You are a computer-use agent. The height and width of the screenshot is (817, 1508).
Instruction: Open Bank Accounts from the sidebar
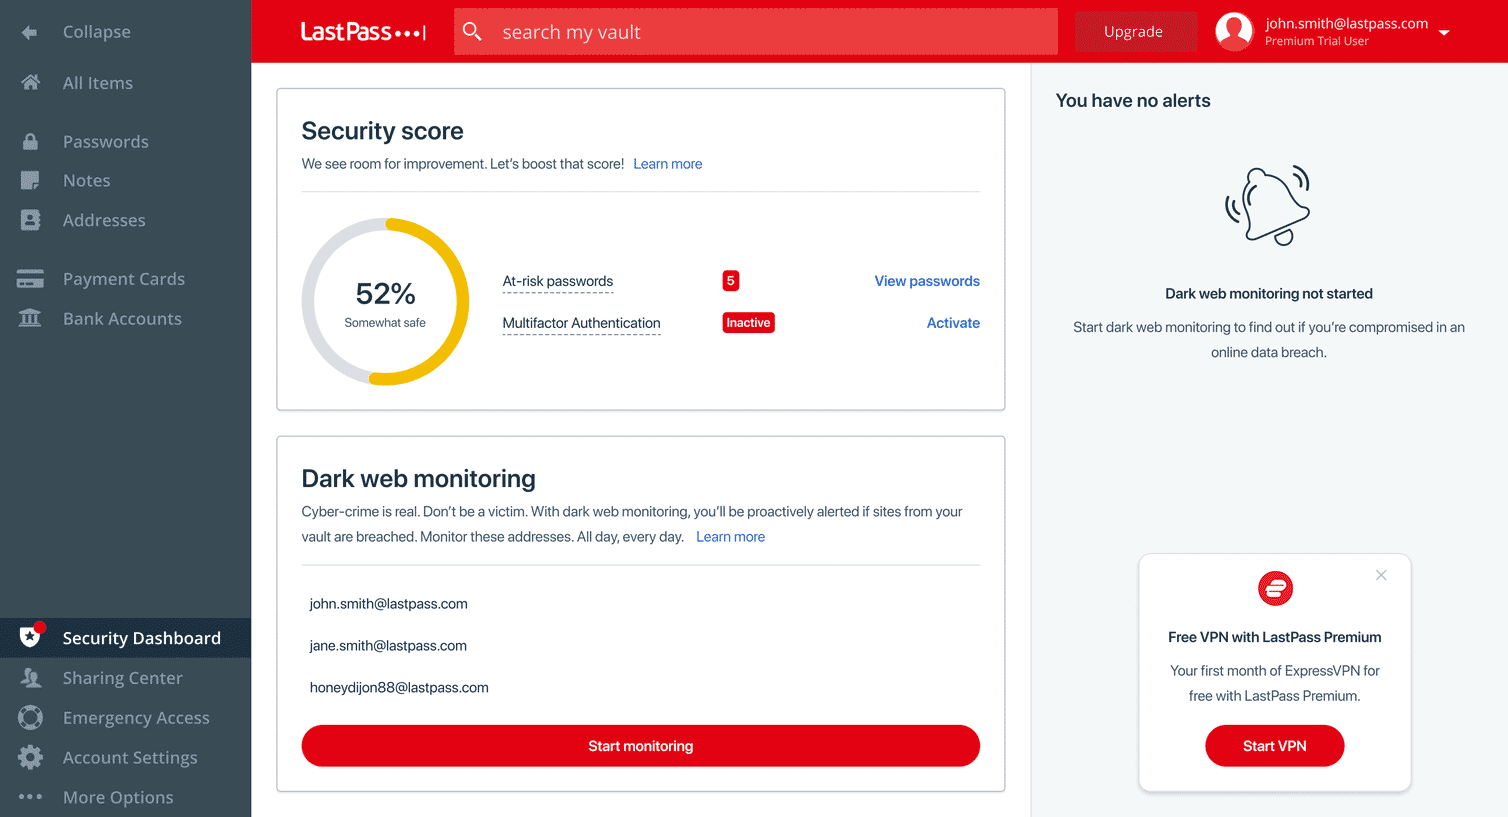pos(122,318)
